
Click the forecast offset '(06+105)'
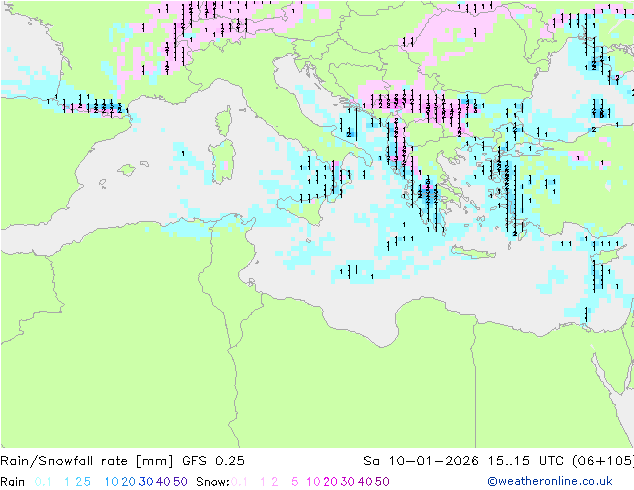tap(603, 461)
